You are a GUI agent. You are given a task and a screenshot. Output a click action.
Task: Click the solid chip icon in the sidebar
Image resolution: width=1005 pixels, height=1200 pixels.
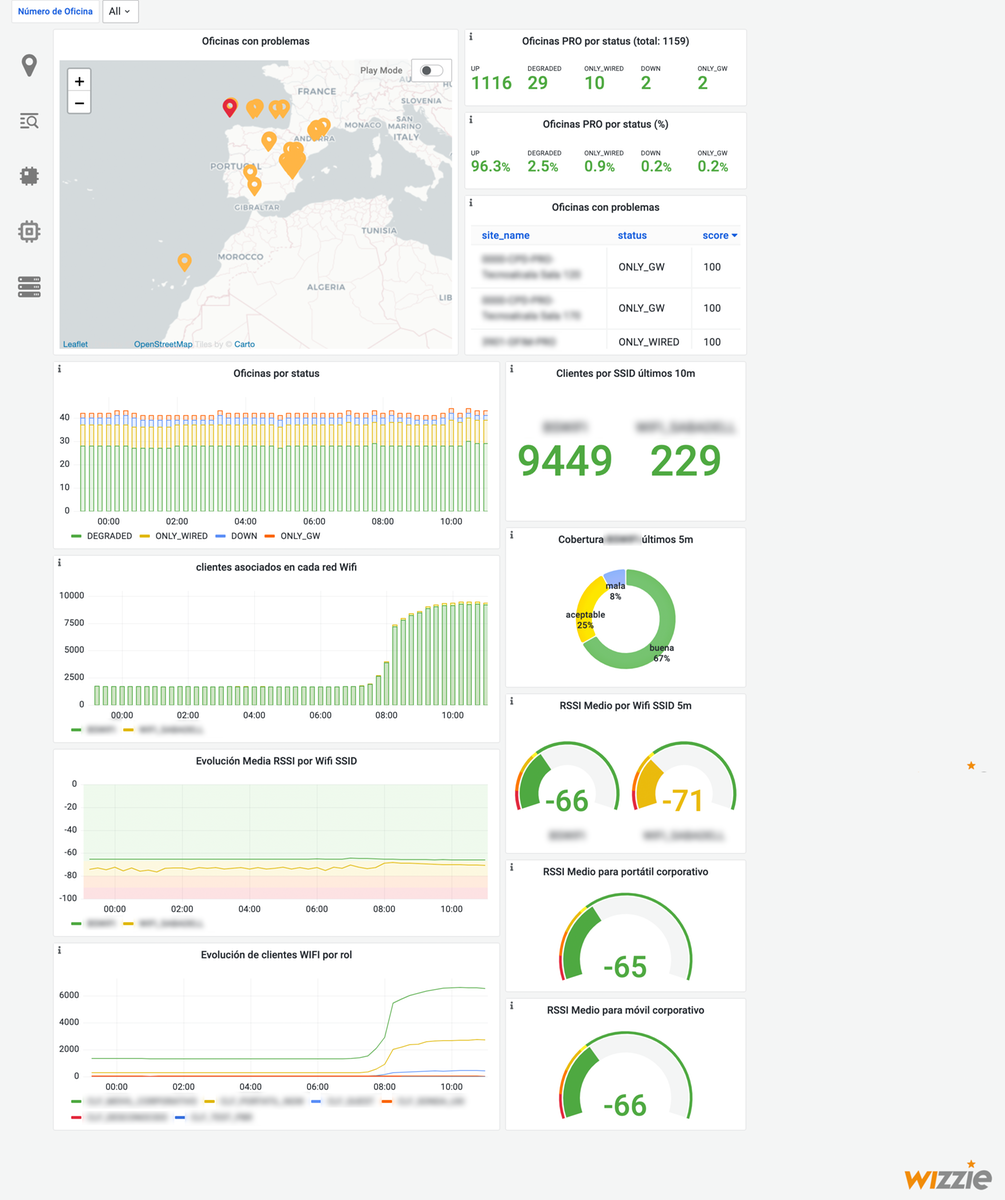click(x=29, y=175)
